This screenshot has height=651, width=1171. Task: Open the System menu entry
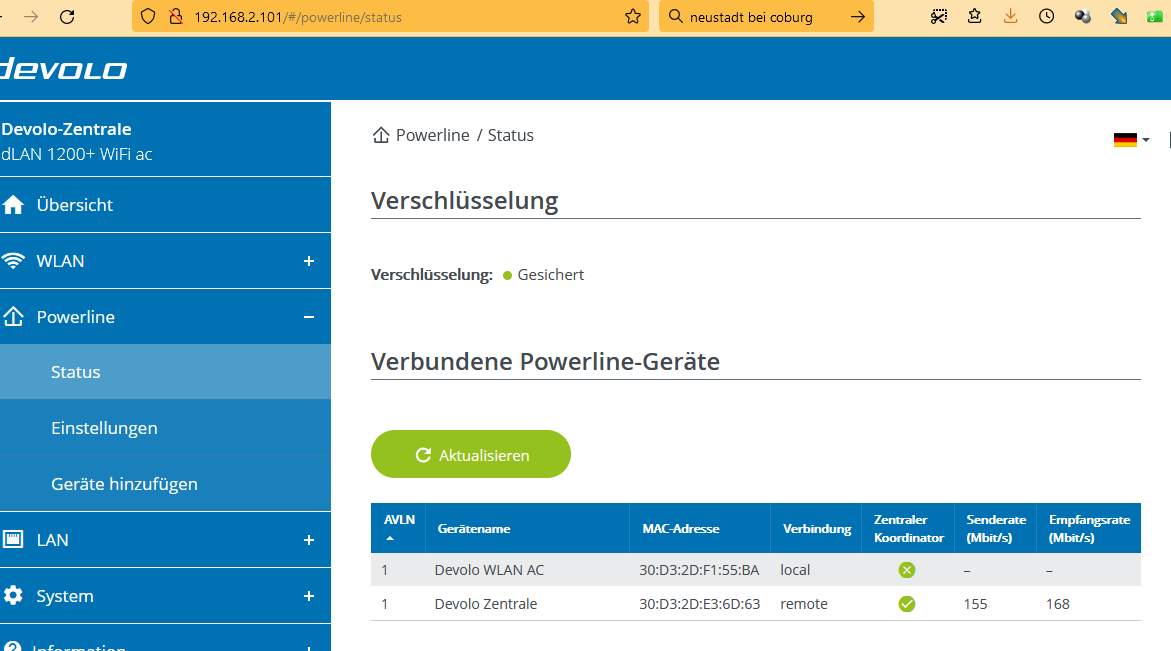pyautogui.click(x=165, y=595)
